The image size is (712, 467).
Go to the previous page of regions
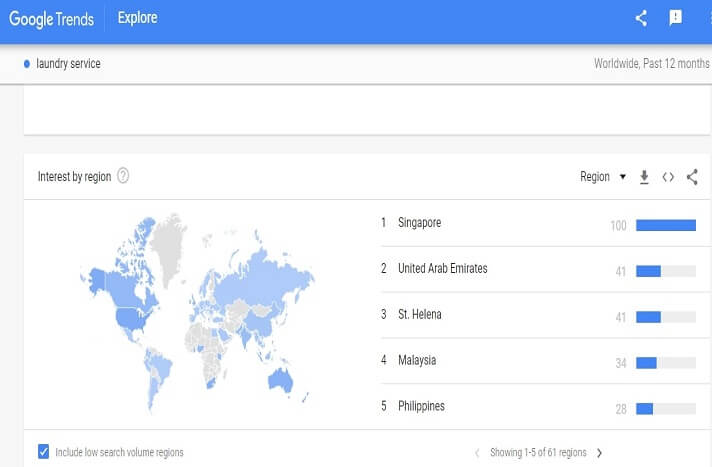tap(477, 453)
